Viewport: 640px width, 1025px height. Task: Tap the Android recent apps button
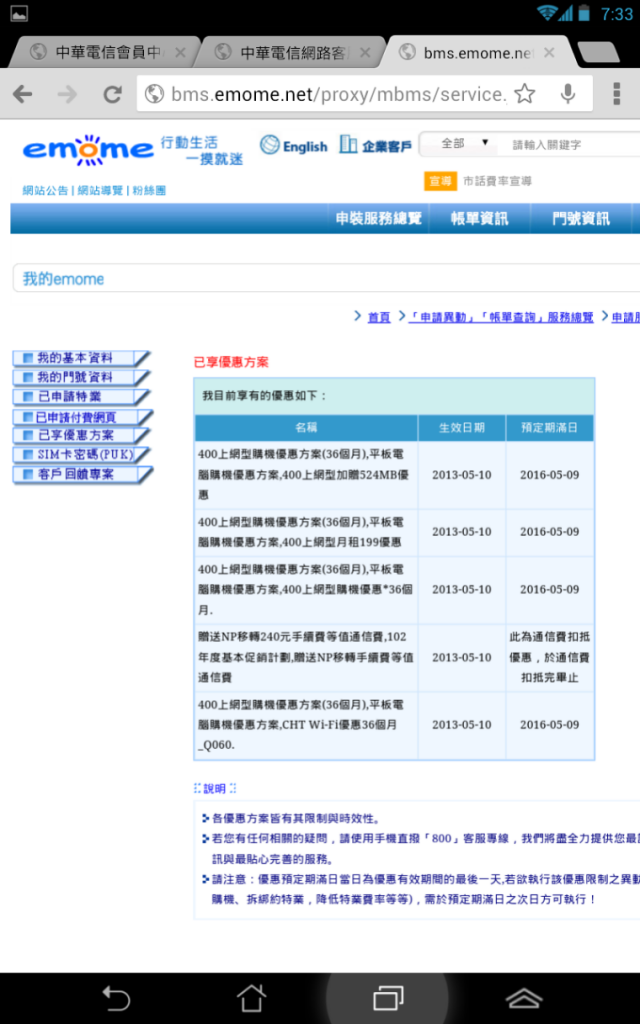point(388,998)
